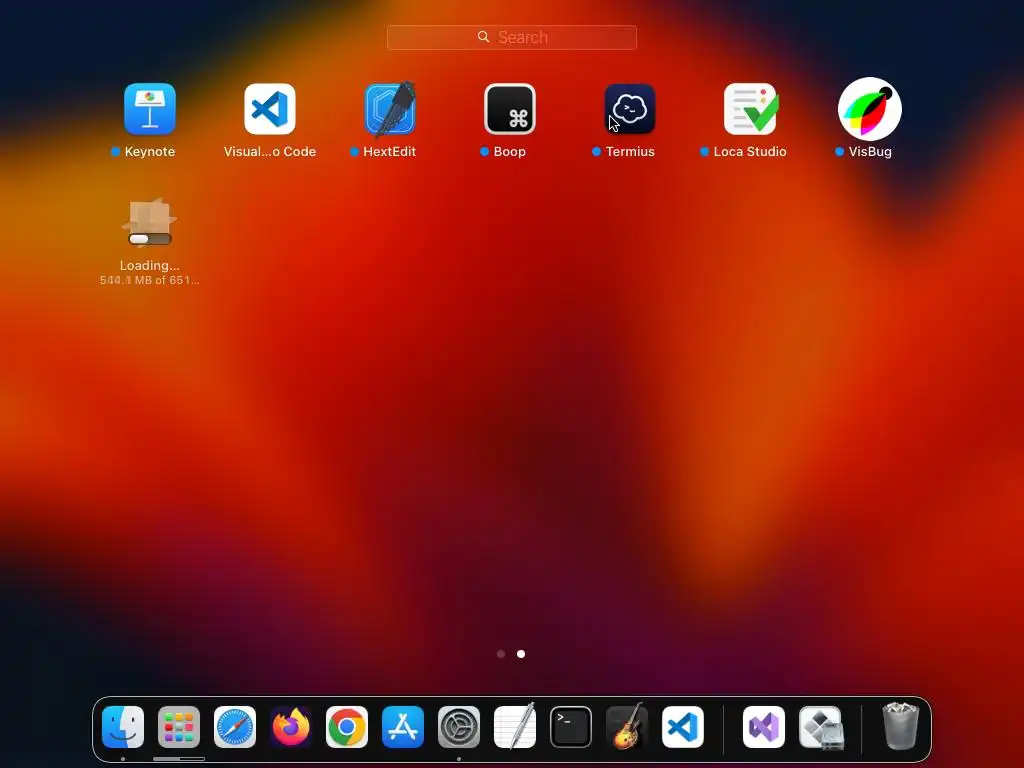Launch Firefox from the Dock

[x=291, y=727]
